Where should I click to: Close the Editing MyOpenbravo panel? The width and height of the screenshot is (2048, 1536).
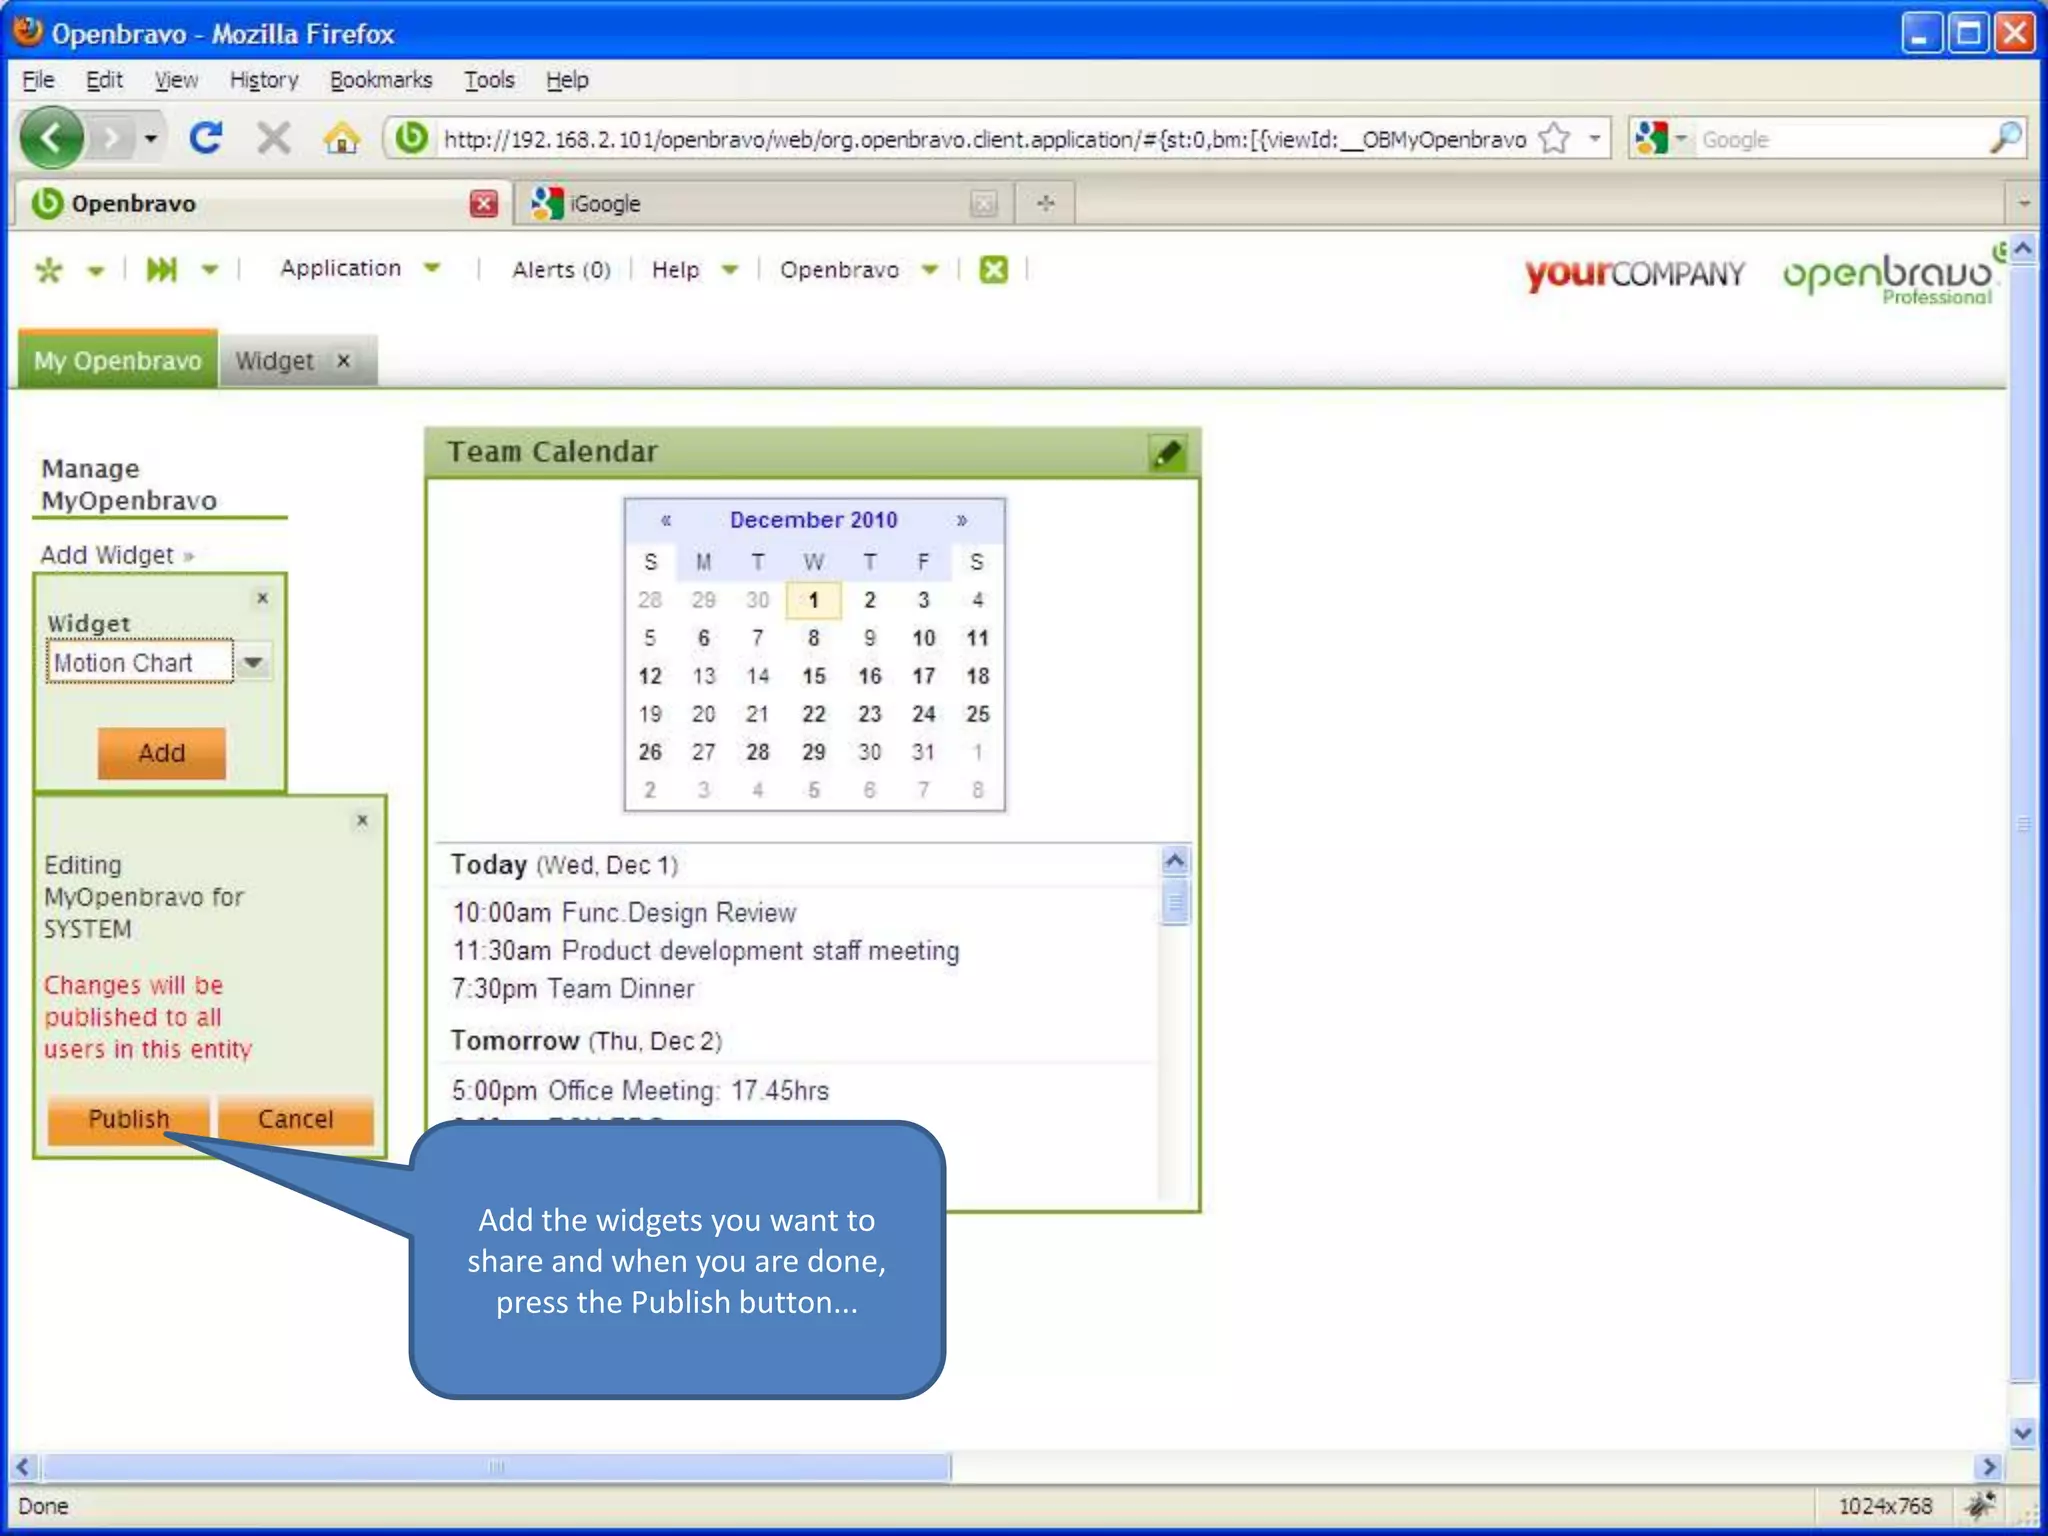point(362,820)
